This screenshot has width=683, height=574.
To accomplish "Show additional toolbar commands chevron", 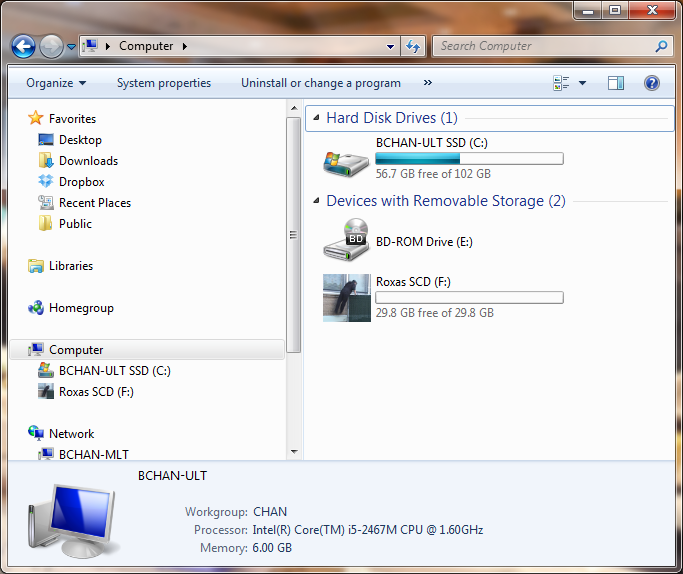I will (x=428, y=82).
